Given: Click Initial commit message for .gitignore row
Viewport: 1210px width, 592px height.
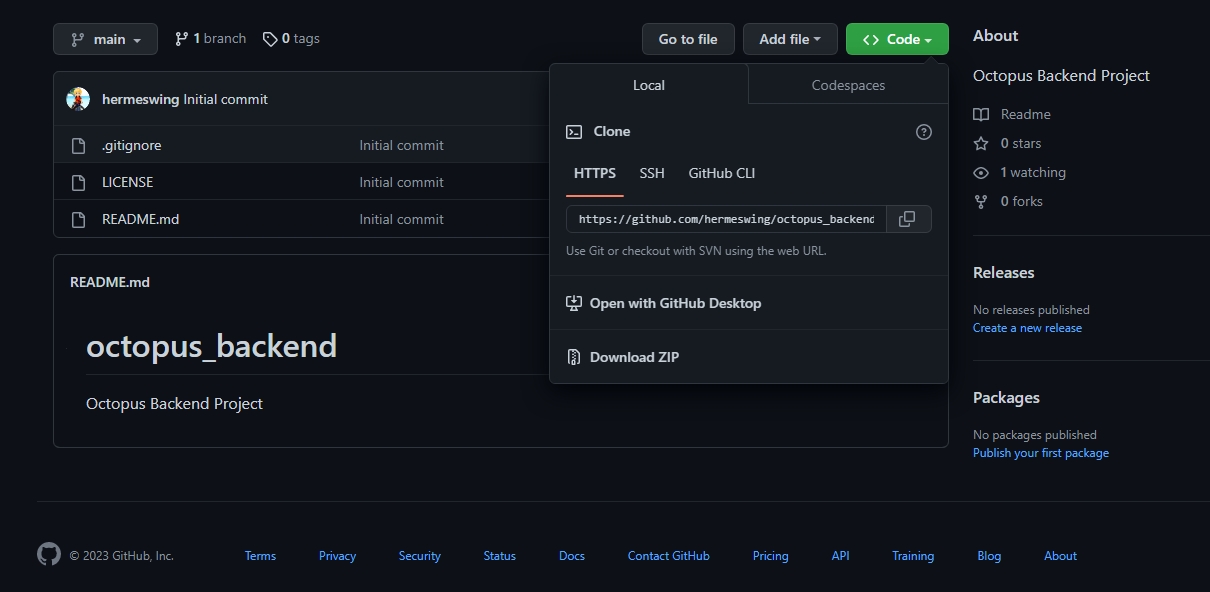Looking at the screenshot, I should pyautogui.click(x=402, y=146).
